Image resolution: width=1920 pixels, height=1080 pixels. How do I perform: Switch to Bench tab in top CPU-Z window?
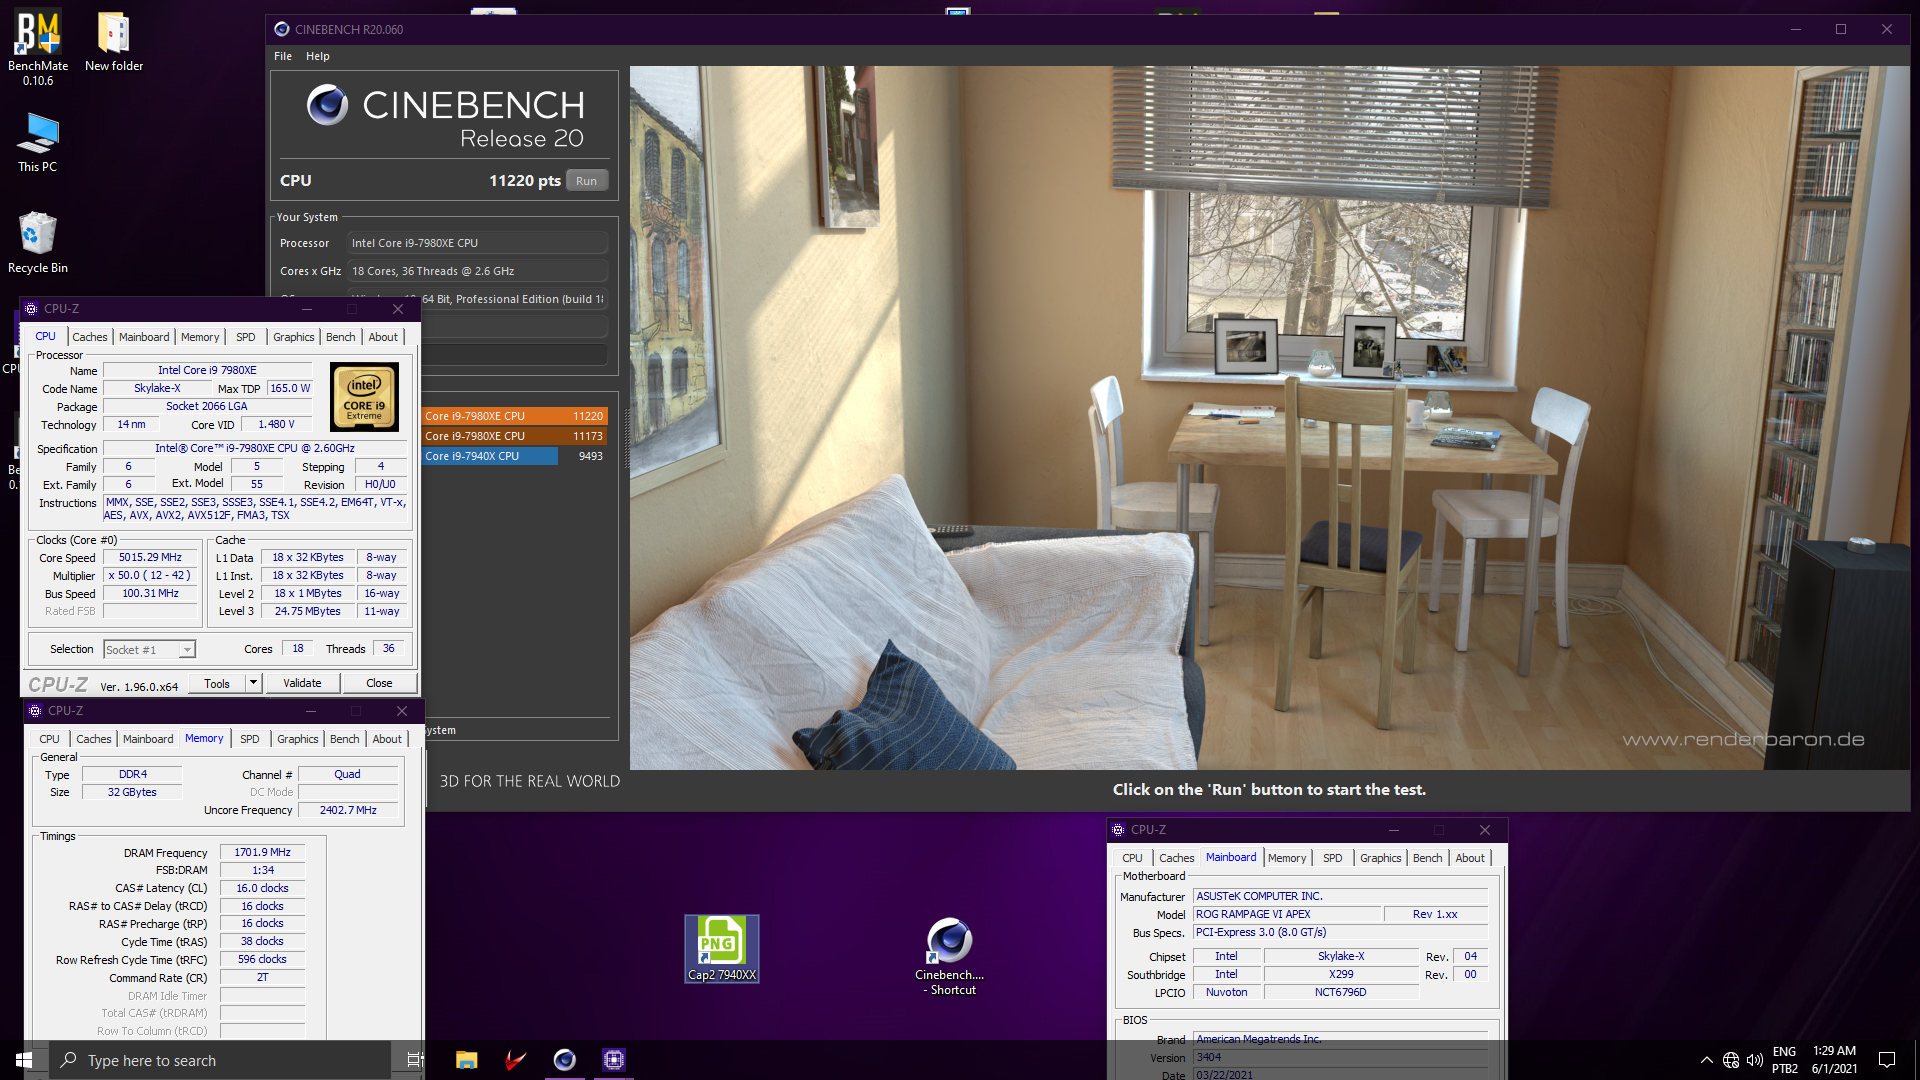coord(341,337)
